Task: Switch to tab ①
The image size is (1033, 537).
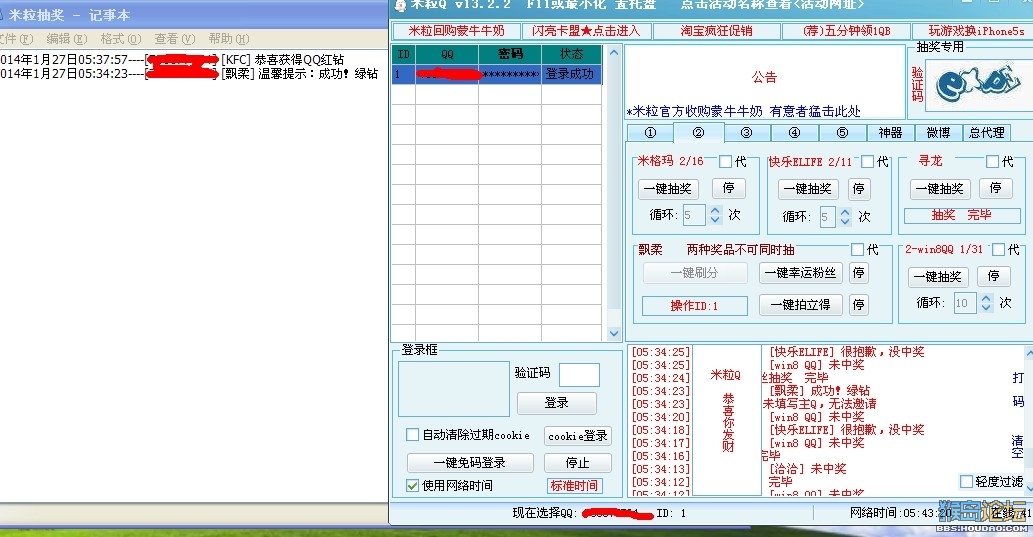Action: pos(650,132)
